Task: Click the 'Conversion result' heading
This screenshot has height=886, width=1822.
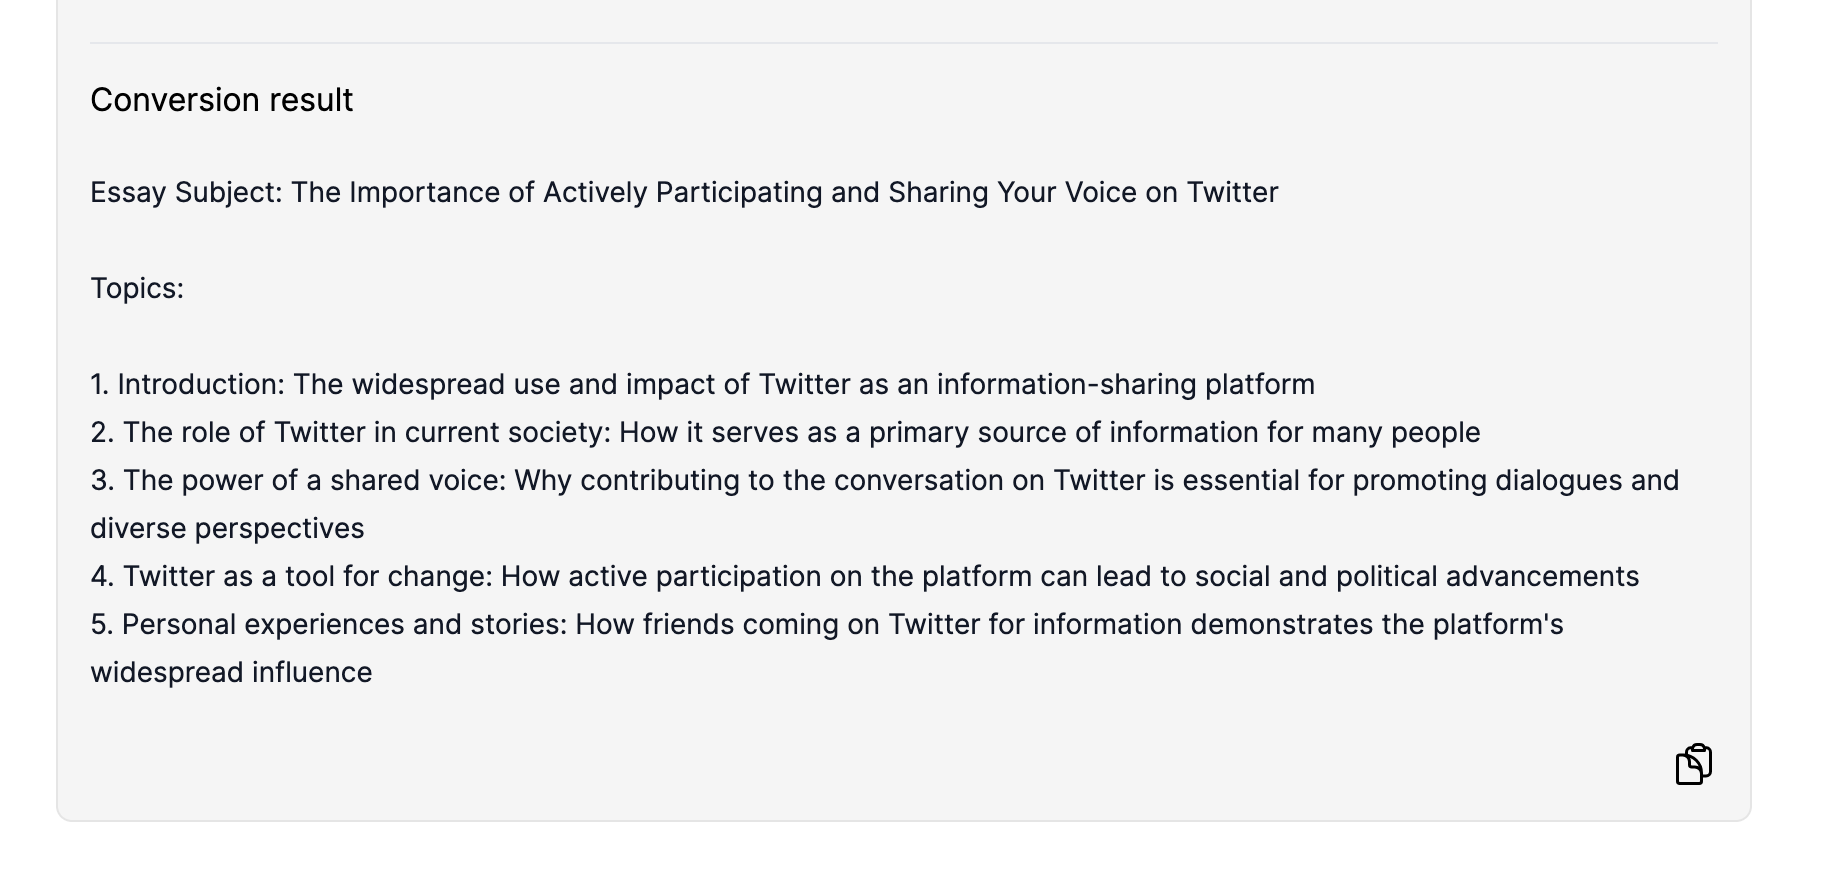Action: tap(222, 100)
